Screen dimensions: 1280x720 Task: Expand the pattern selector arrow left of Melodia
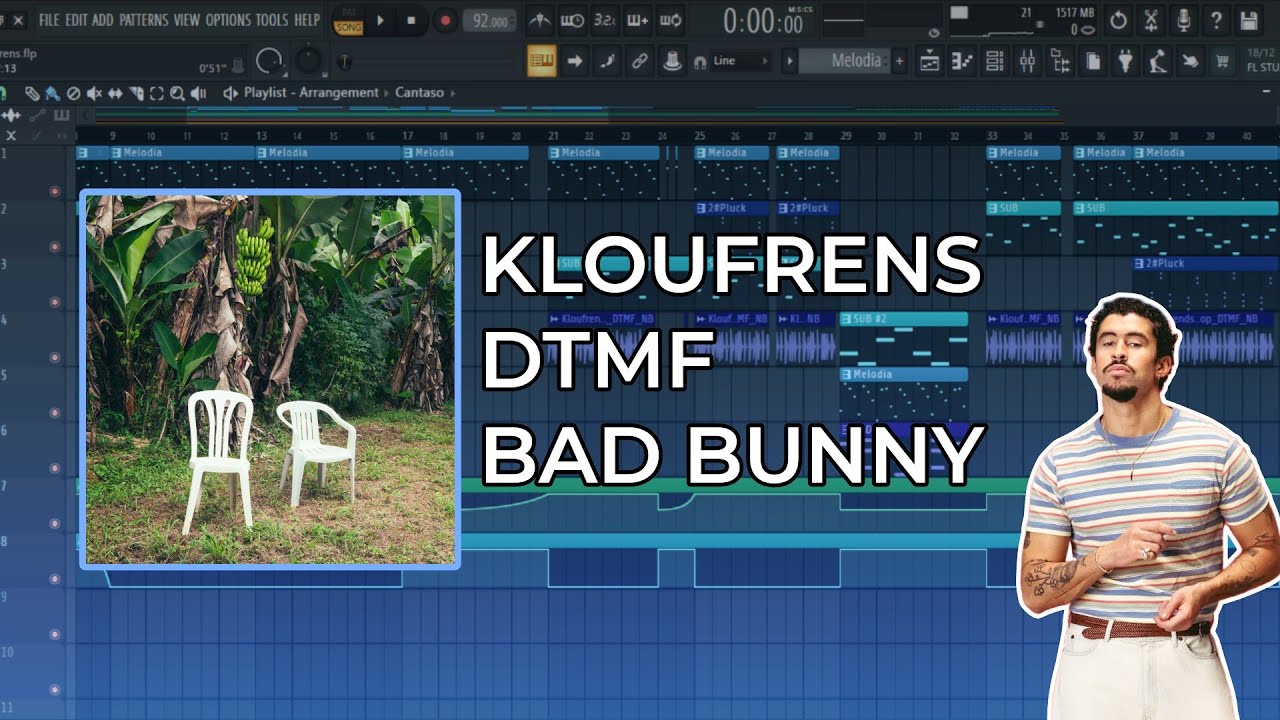[x=789, y=61]
